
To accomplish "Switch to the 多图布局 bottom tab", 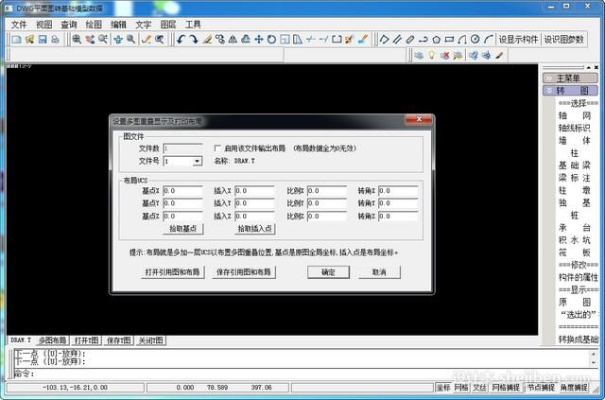I will (53, 340).
